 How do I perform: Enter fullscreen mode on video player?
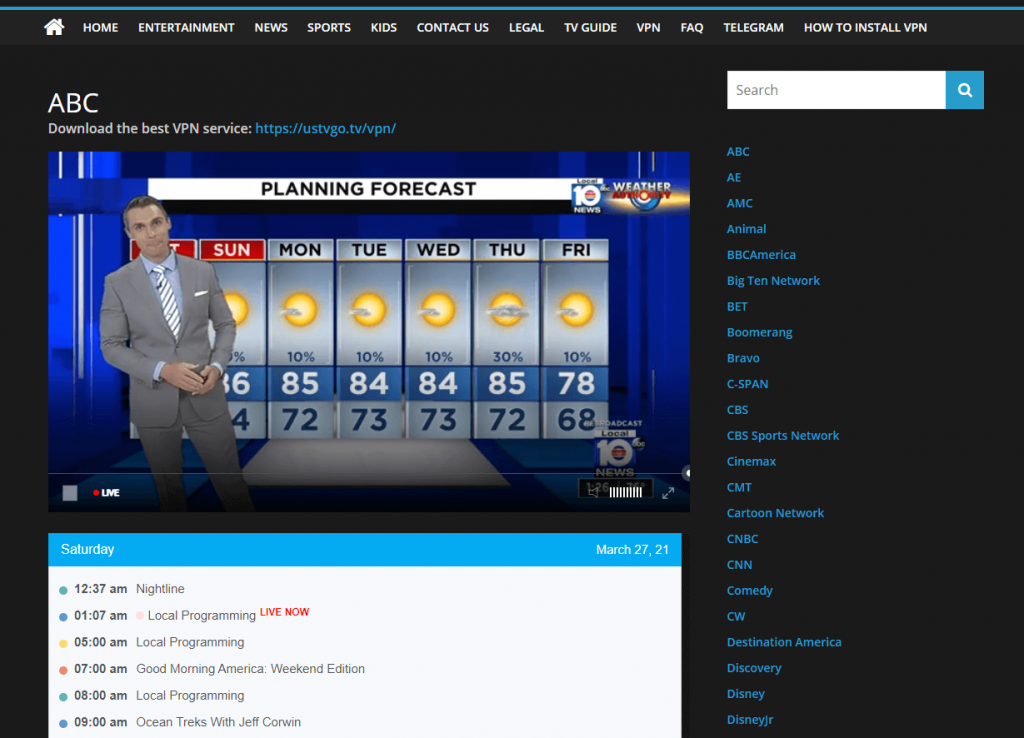pyautogui.click(x=668, y=493)
